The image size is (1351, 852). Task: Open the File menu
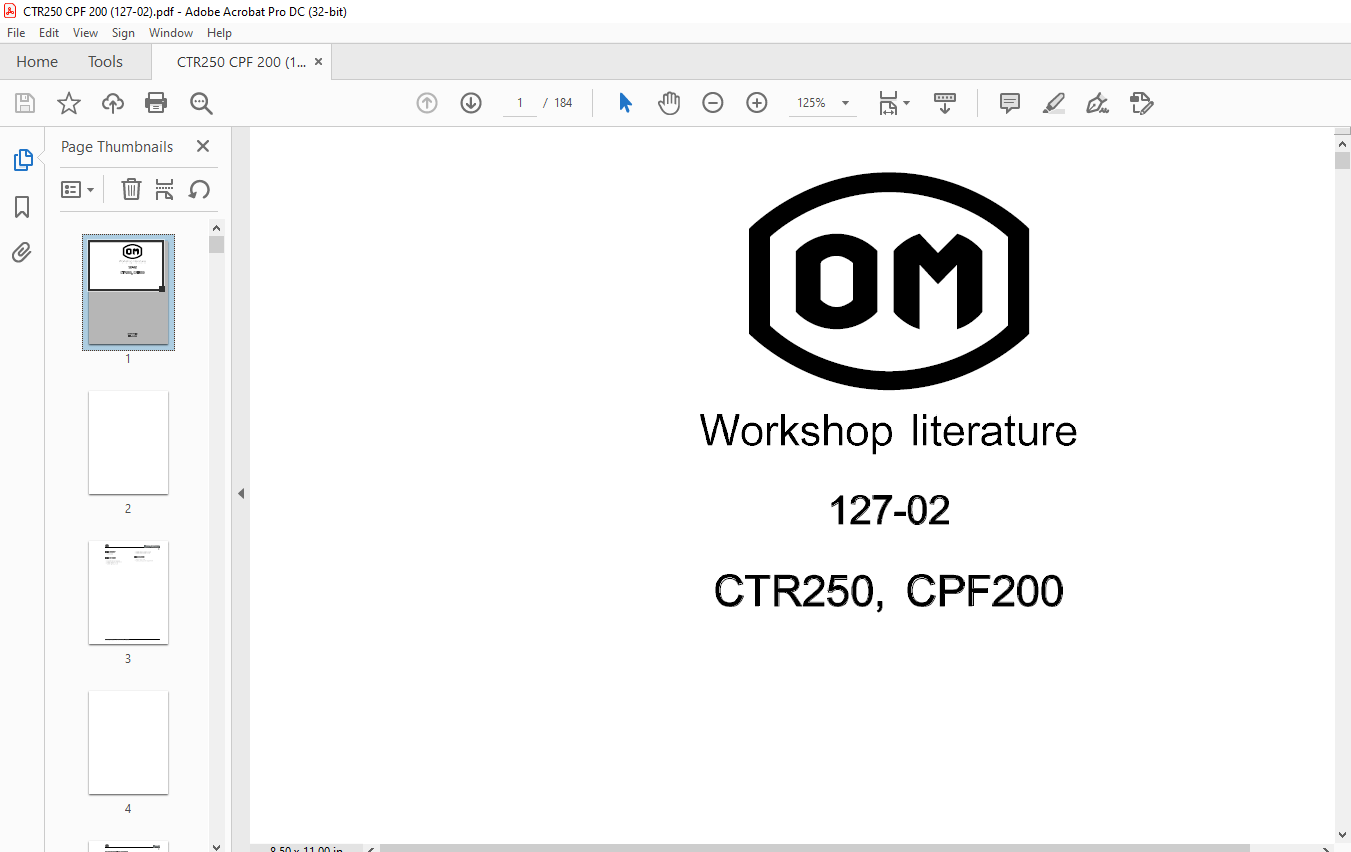[16, 33]
